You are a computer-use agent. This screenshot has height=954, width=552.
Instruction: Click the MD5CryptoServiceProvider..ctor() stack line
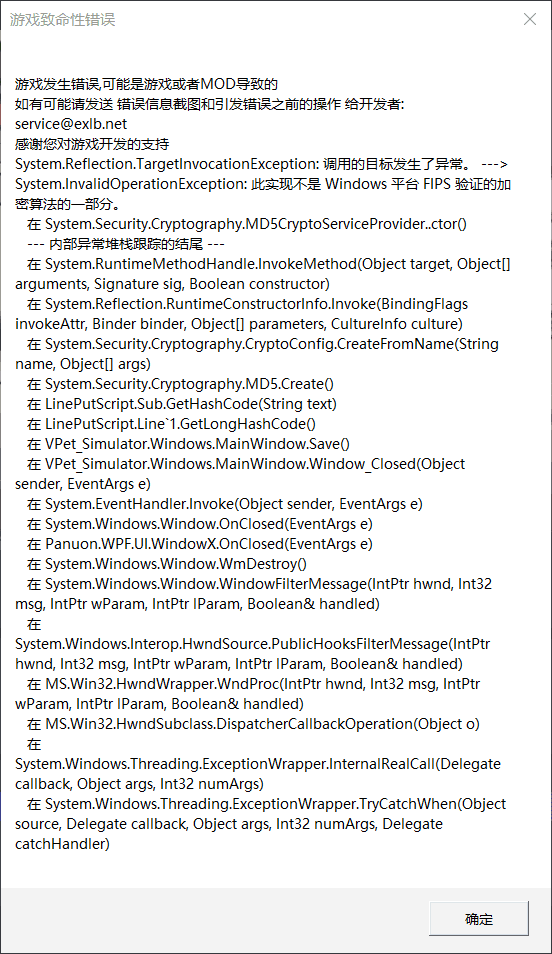click(x=246, y=224)
